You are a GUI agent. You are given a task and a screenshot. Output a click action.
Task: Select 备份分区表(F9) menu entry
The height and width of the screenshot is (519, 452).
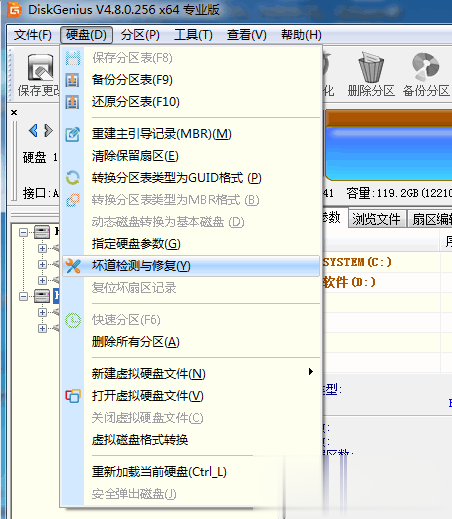click(x=191, y=80)
